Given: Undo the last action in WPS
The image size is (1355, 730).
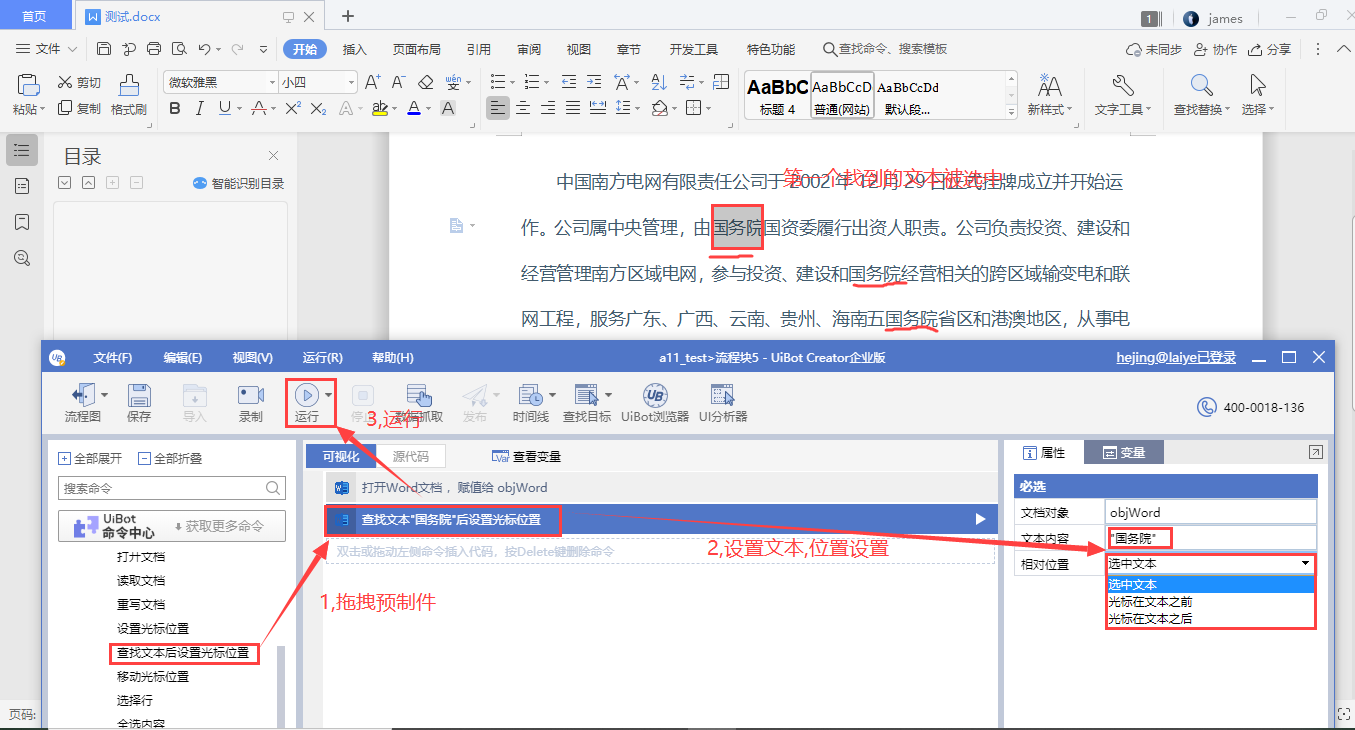Looking at the screenshot, I should 204,49.
